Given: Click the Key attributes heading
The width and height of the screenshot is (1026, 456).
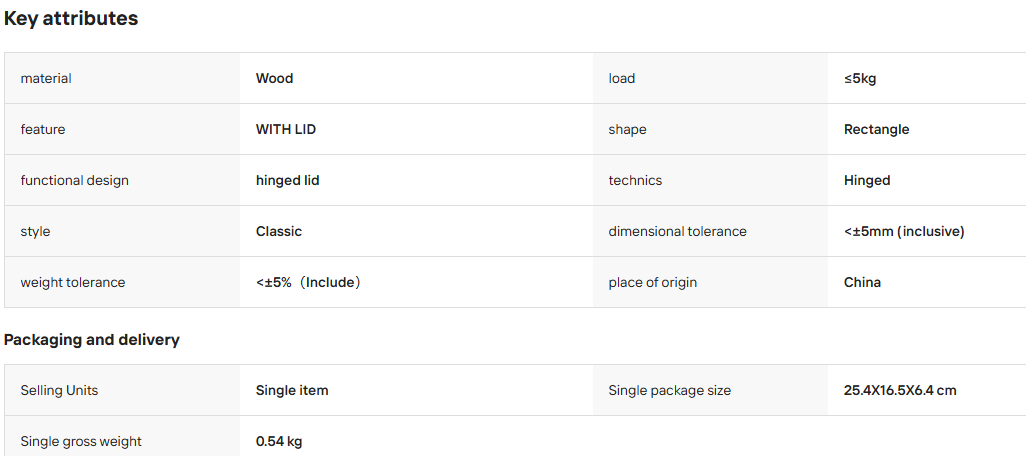Looking at the screenshot, I should tap(71, 18).
